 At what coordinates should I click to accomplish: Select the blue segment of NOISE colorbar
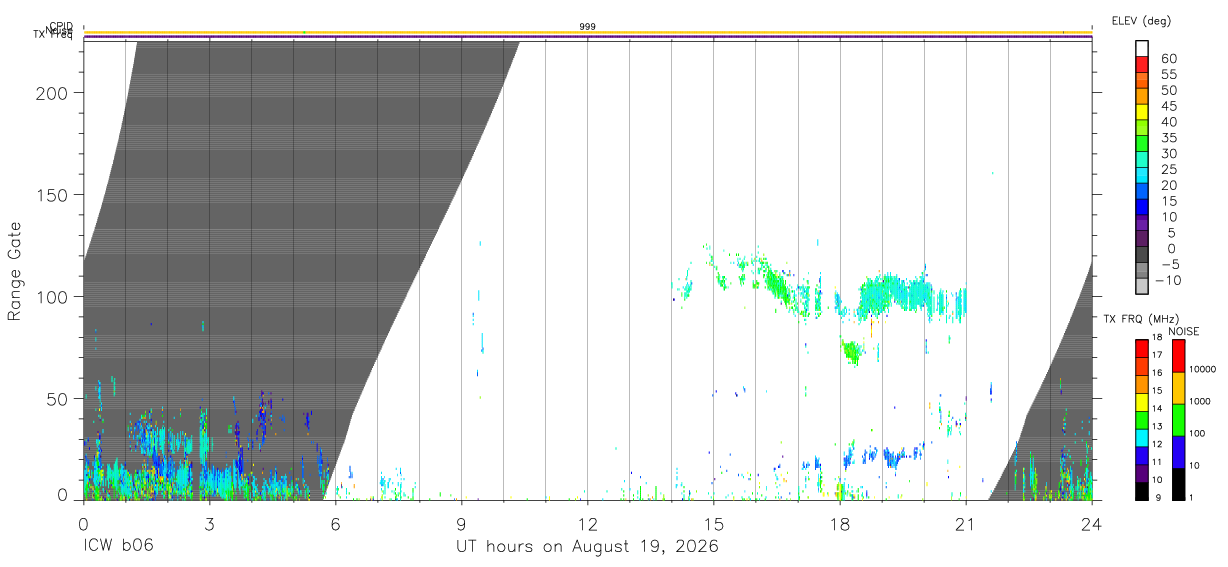click(x=1178, y=452)
